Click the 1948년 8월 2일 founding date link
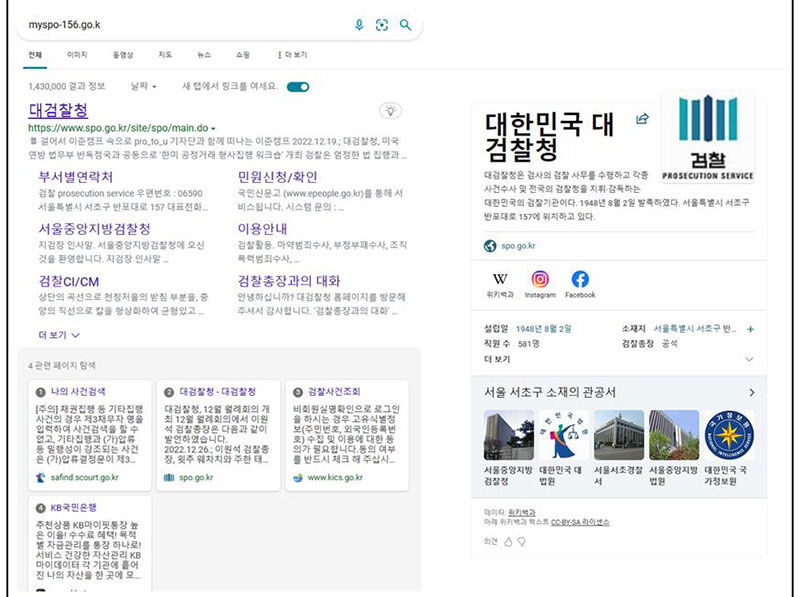This screenshot has height=597, width=800. (543, 329)
